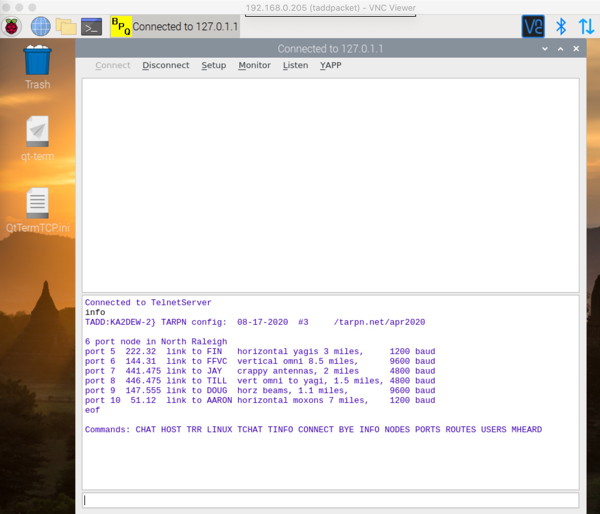This screenshot has width=600, height=514.
Task: Open the VNC server tray icon
Action: [533, 26]
